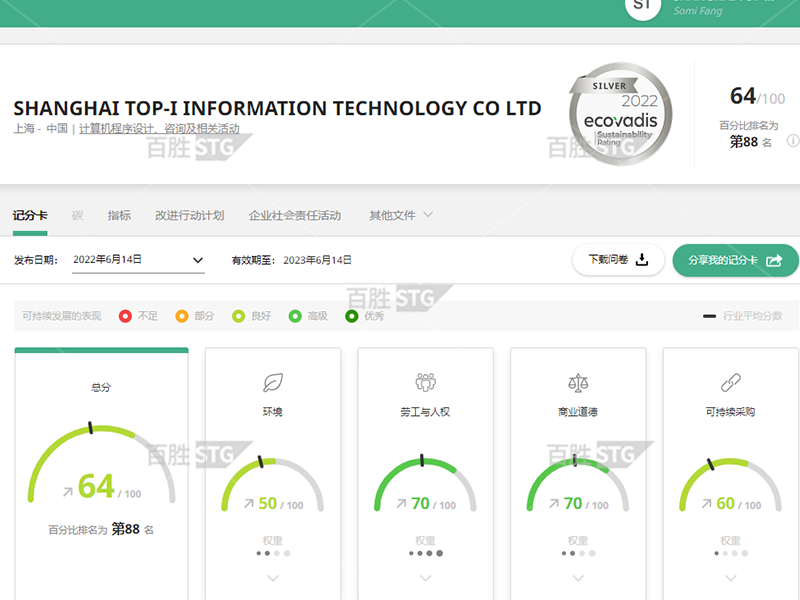Image resolution: width=800 pixels, height=600 pixels.
Task: Click the share icon in 分享我的记分卡 button
Action: (x=773, y=260)
